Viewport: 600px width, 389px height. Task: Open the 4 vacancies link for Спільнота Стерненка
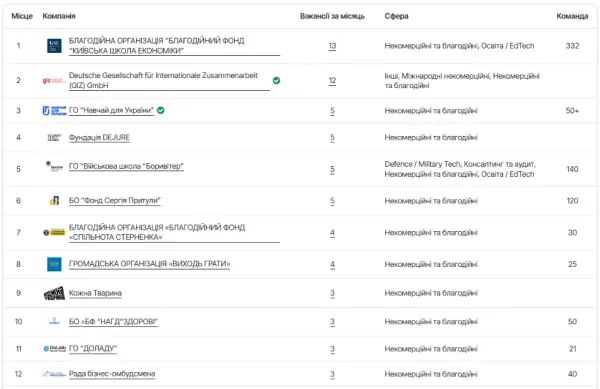click(332, 233)
